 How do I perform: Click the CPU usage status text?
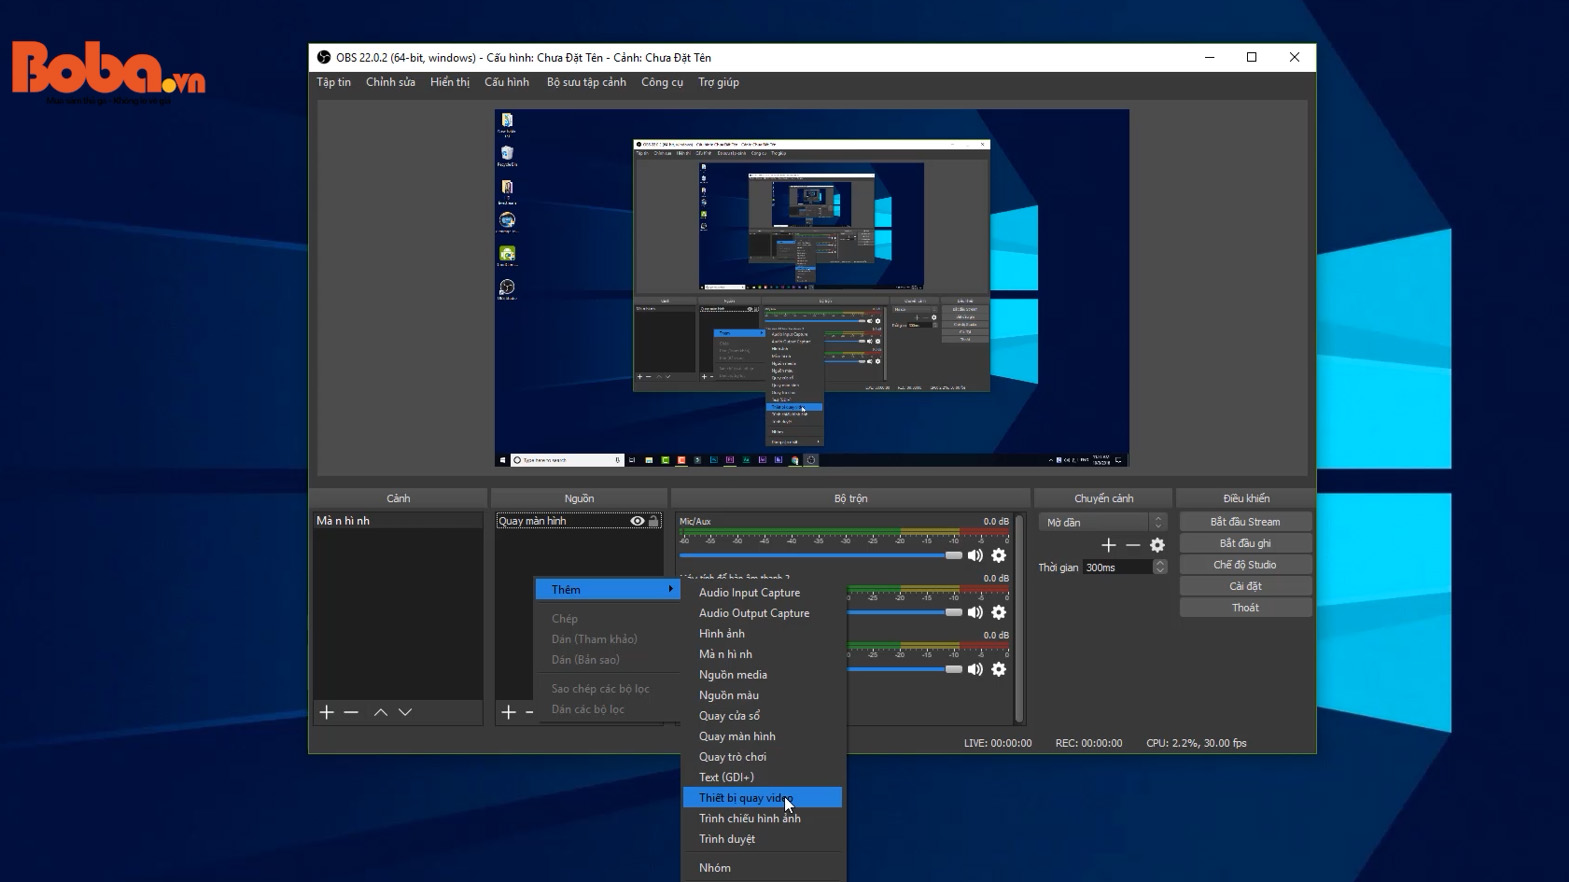point(1196,743)
